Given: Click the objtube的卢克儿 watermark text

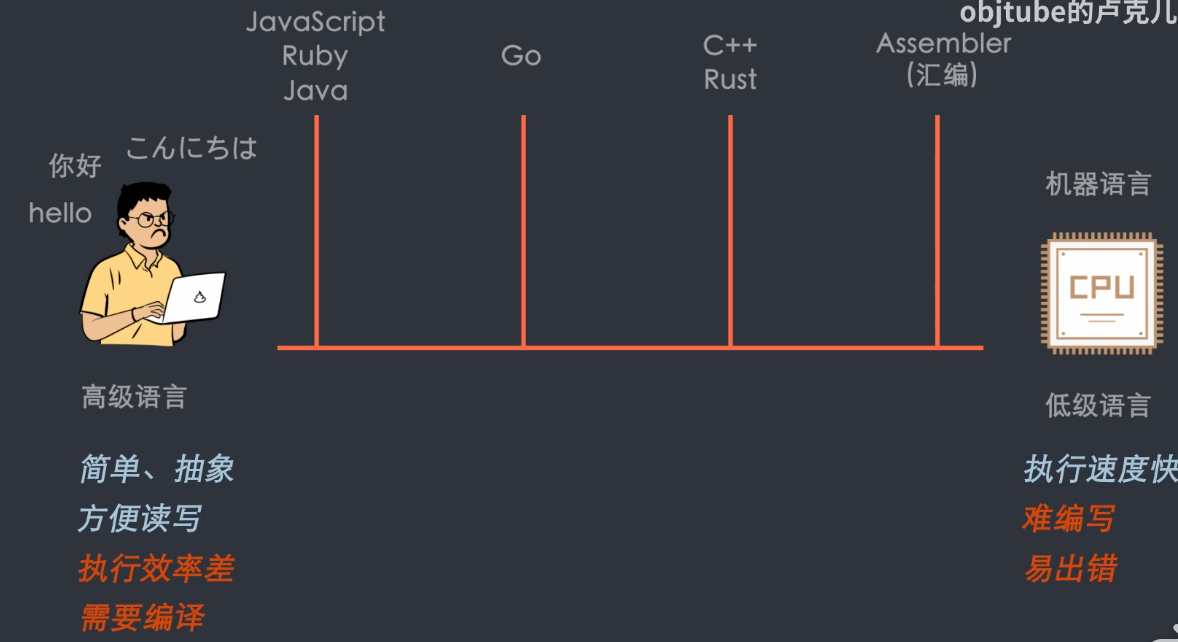Looking at the screenshot, I should 1067,13.
